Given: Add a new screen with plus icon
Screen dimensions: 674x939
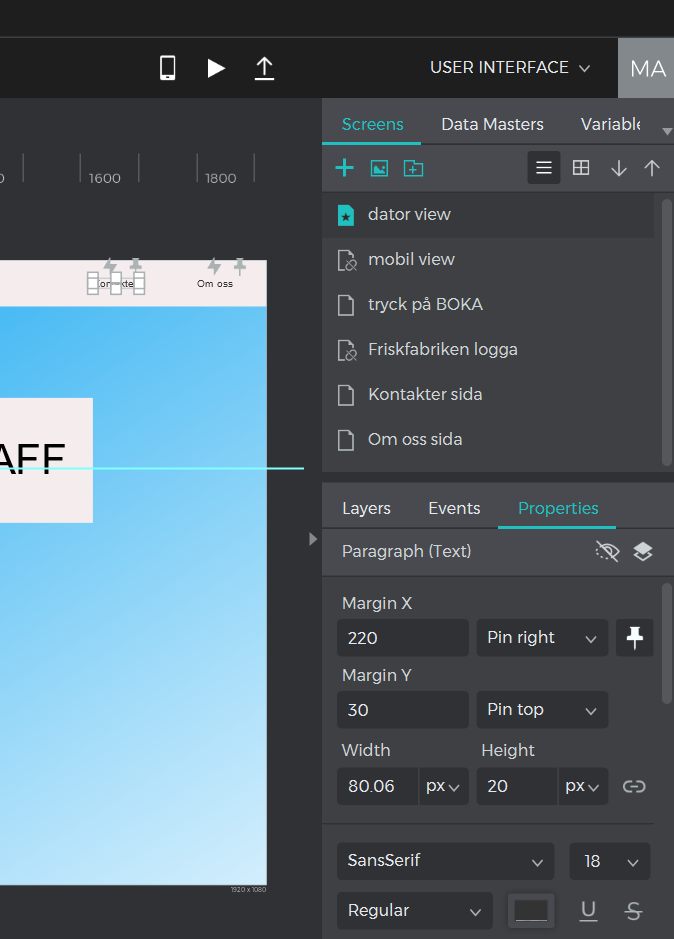Looking at the screenshot, I should coord(344,168).
